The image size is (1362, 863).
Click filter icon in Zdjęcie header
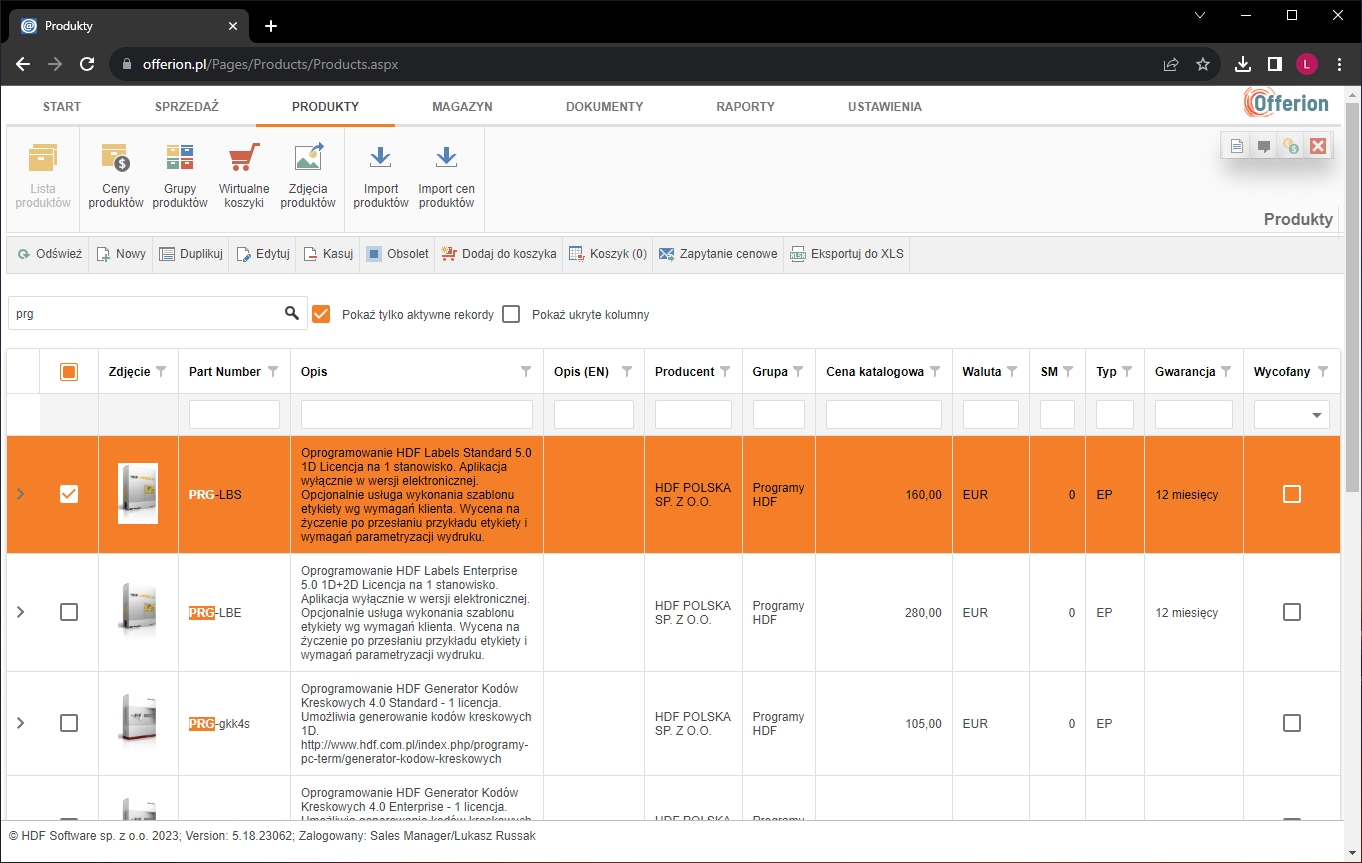tap(161, 372)
